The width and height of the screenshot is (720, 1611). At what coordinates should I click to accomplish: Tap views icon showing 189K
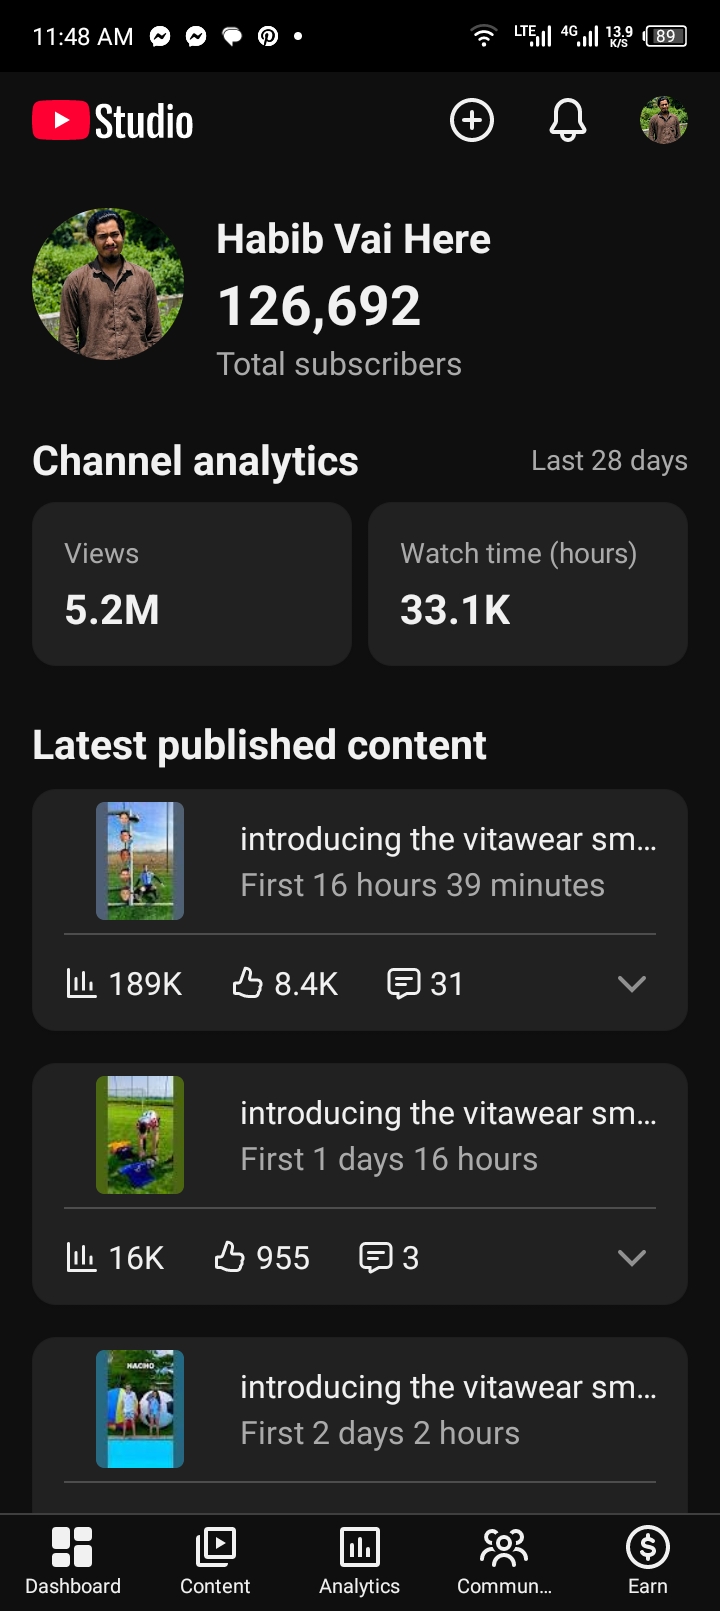(x=81, y=984)
